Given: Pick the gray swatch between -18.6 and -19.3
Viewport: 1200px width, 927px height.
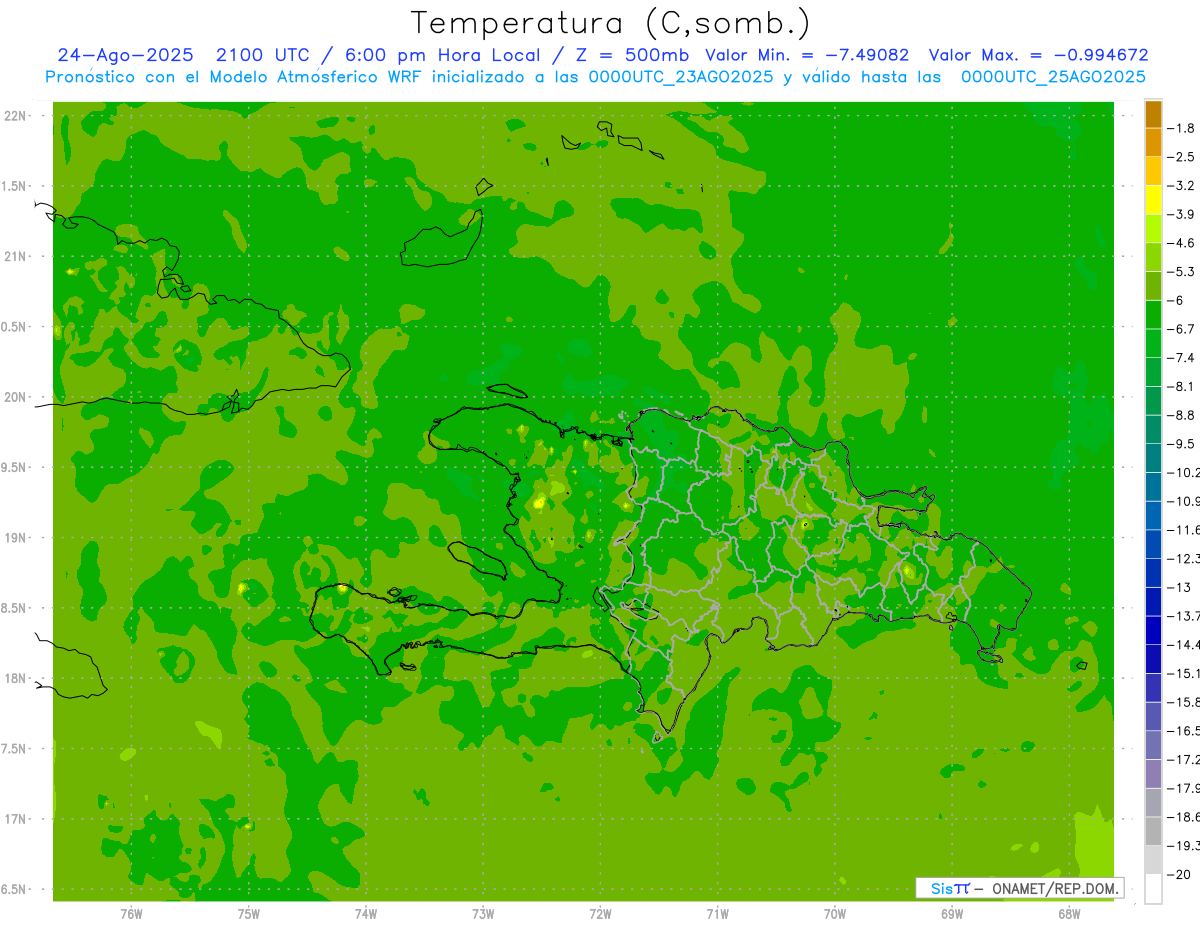Looking at the screenshot, I should coord(1153,832).
